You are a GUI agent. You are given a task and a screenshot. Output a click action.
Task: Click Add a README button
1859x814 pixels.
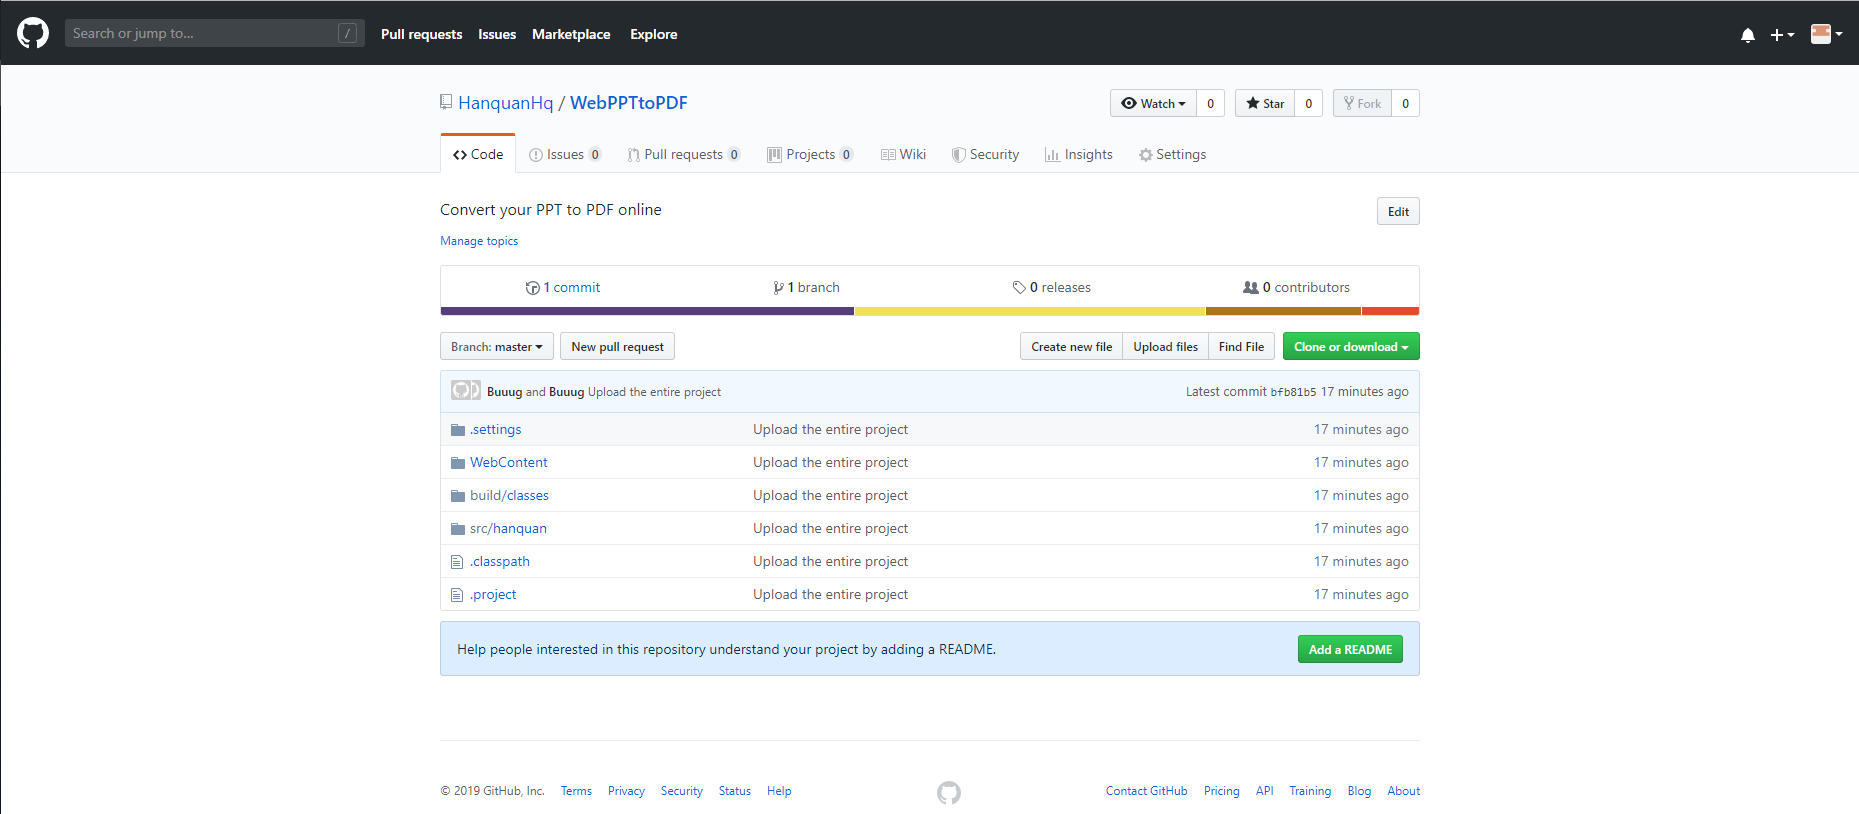[1350, 649]
